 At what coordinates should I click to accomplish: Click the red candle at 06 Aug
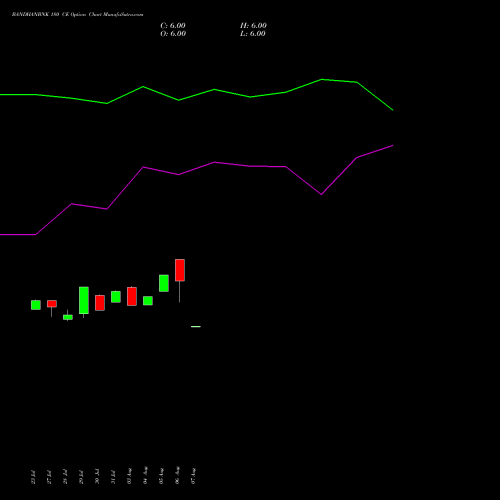click(x=180, y=270)
